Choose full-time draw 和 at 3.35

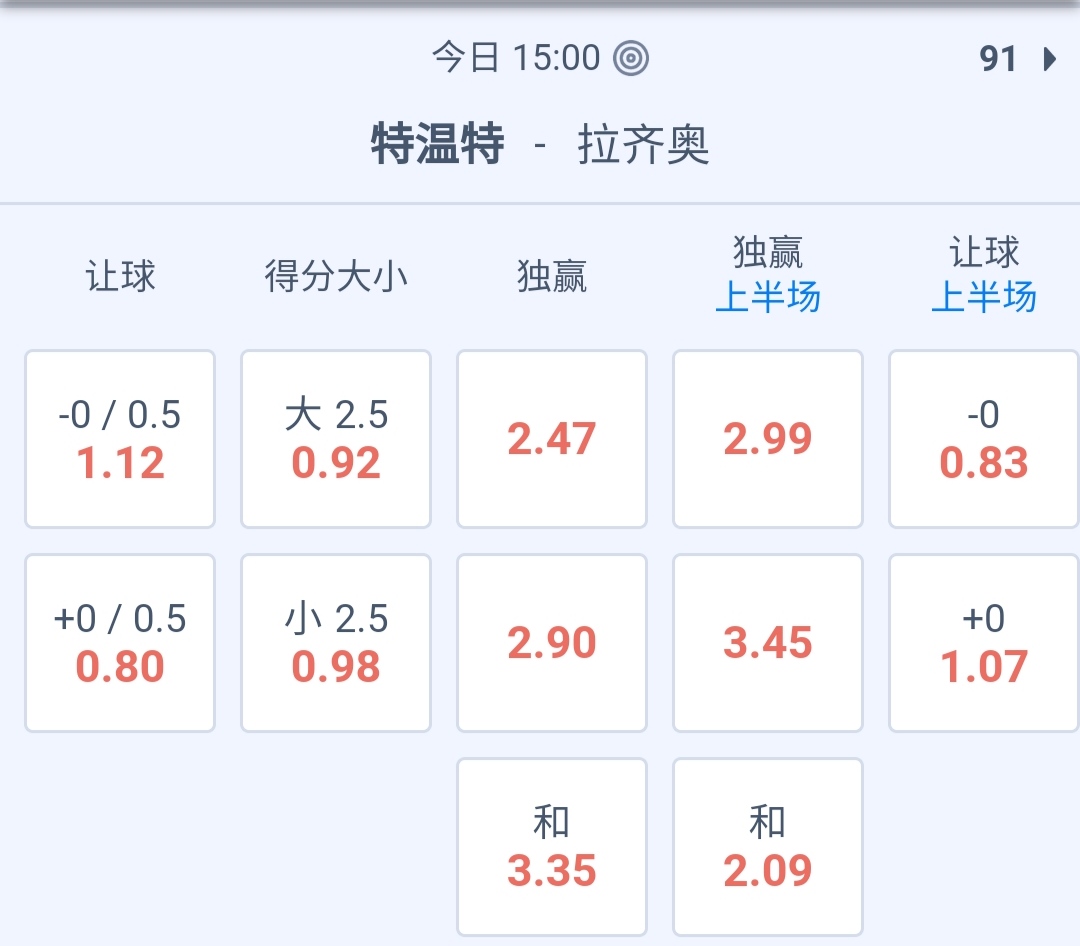pyautogui.click(x=552, y=847)
